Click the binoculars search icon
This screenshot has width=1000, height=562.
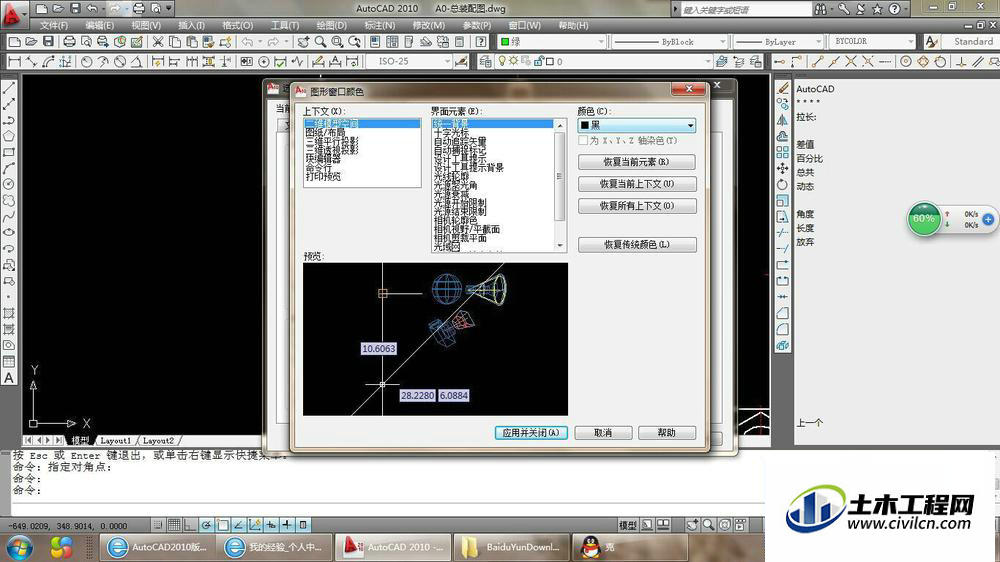click(x=821, y=9)
